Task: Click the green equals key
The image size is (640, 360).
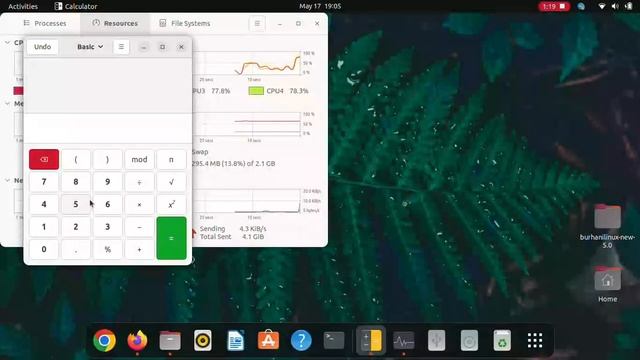Action: (171, 238)
